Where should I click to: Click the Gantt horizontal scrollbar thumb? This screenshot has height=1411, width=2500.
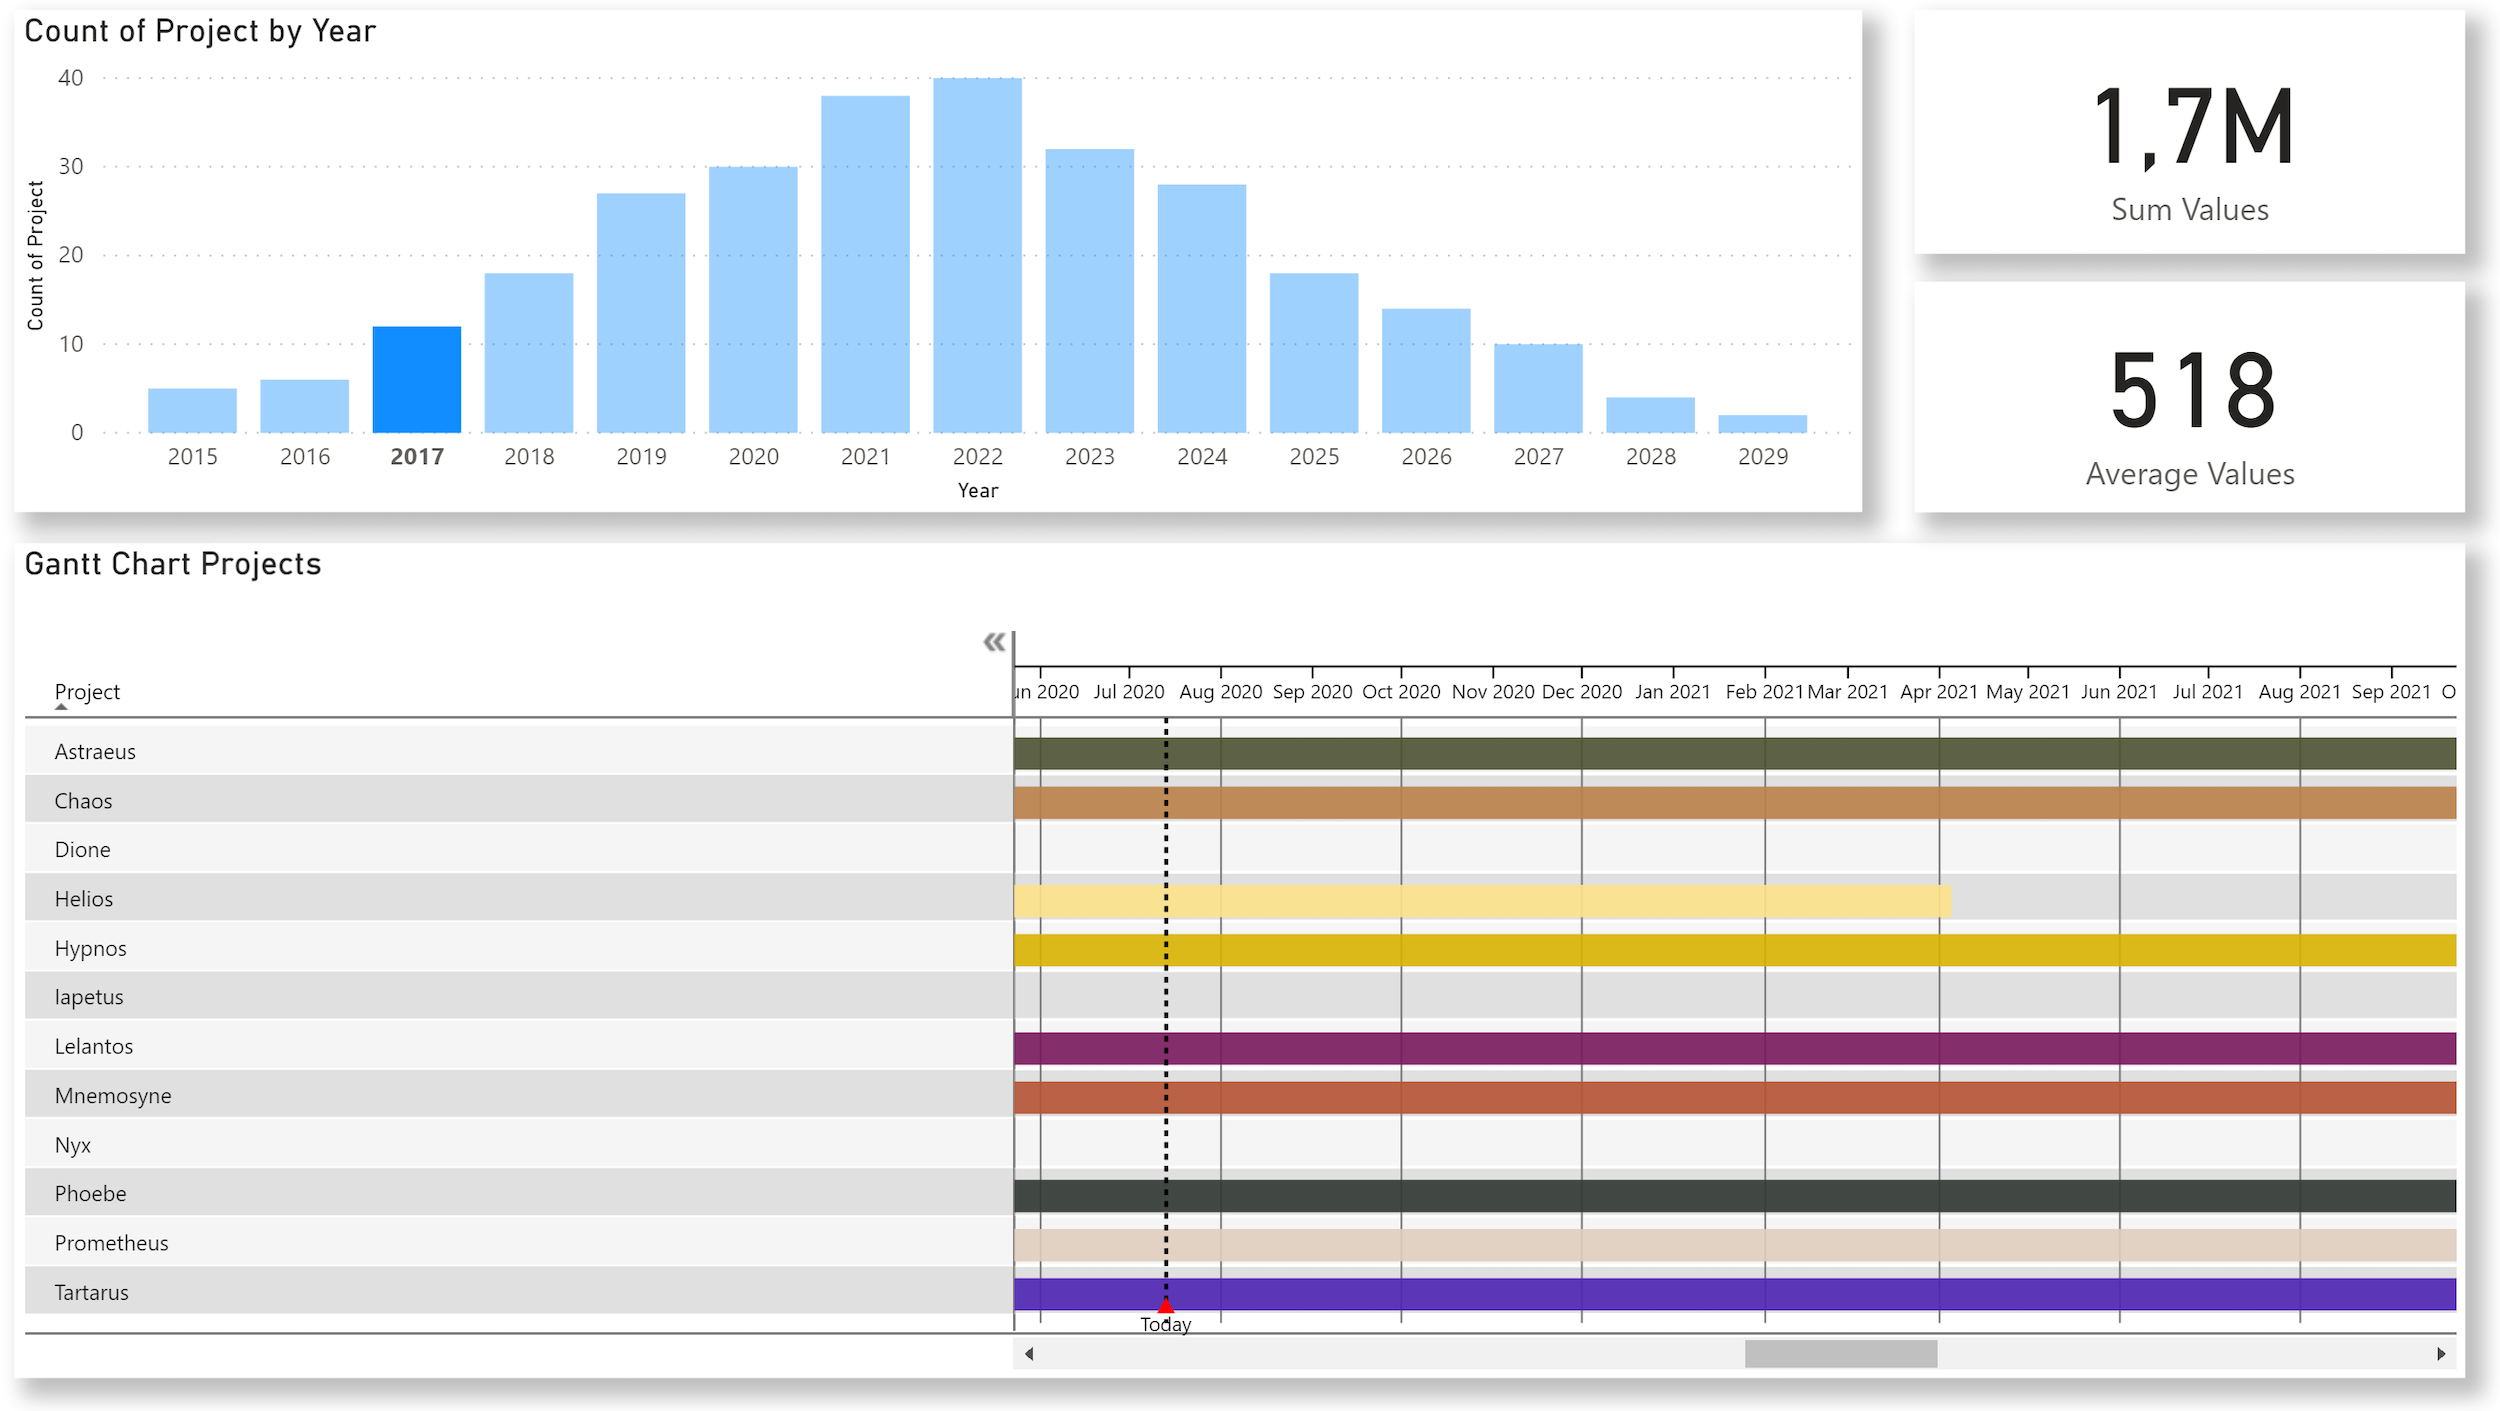point(1840,1354)
